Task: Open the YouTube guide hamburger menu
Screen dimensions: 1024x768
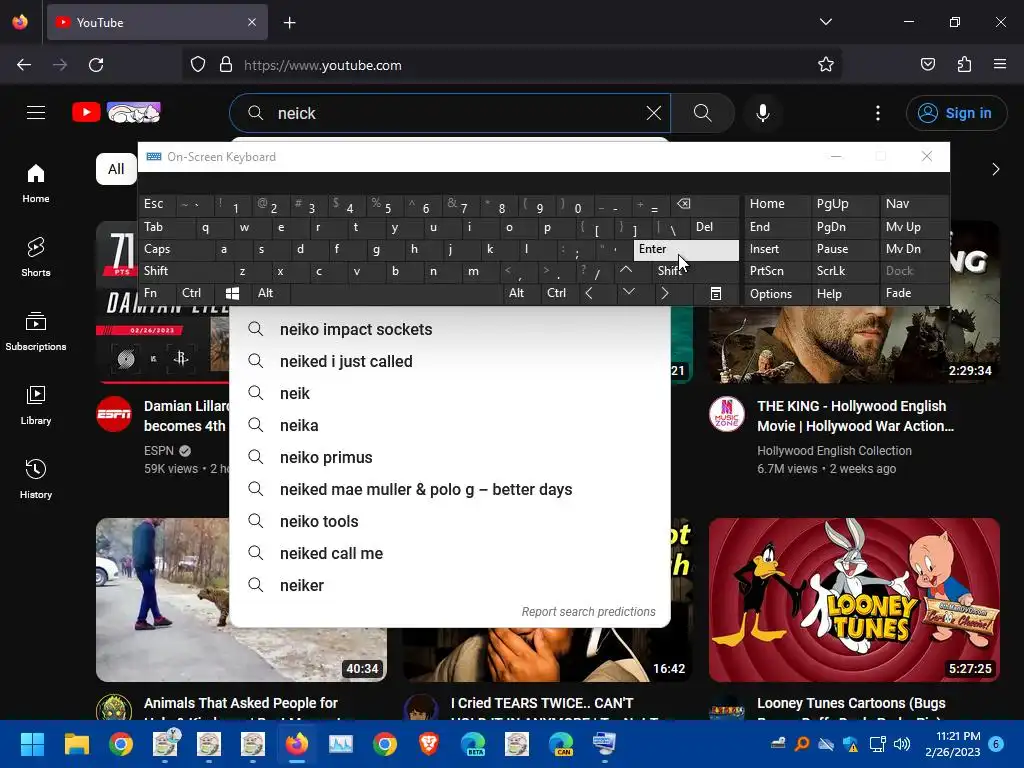Action: (36, 113)
